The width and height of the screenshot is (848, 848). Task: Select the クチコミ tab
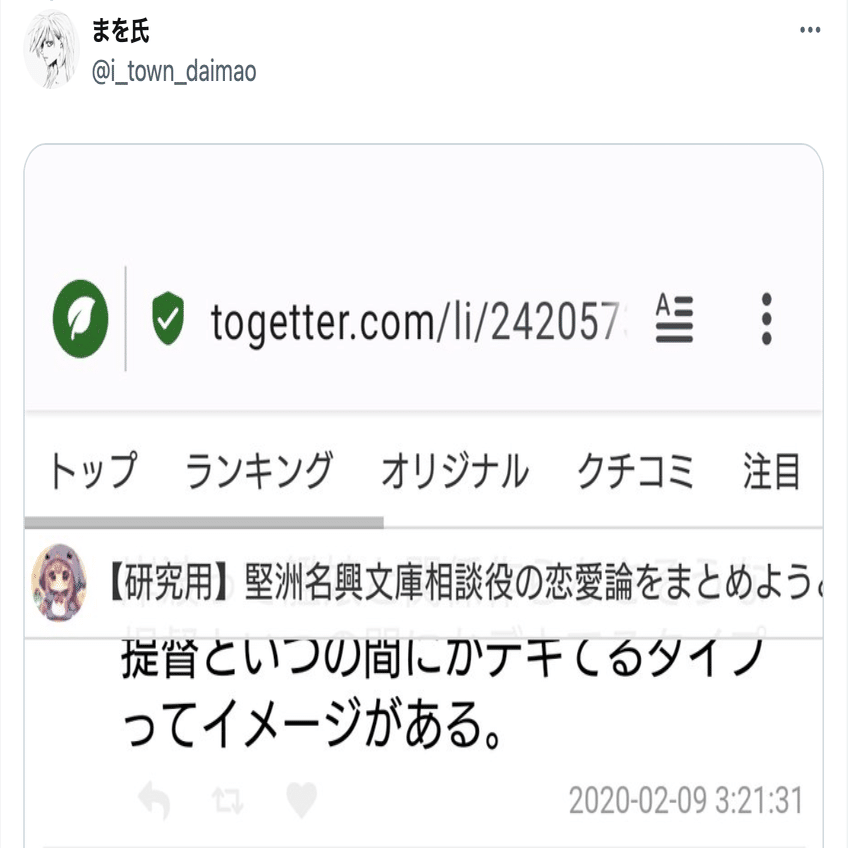click(x=635, y=471)
